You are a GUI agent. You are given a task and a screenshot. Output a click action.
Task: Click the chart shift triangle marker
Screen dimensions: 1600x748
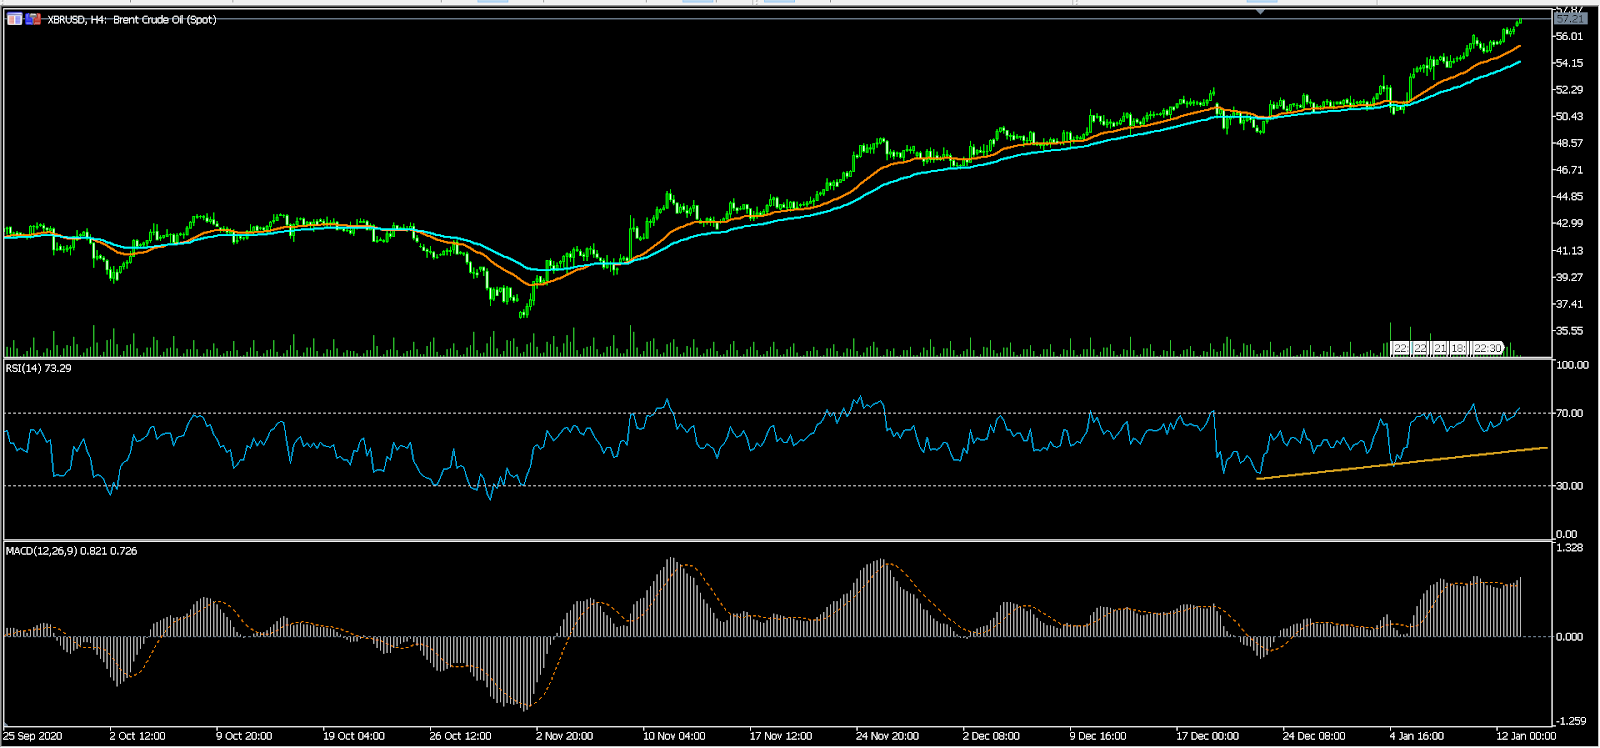1260,11
